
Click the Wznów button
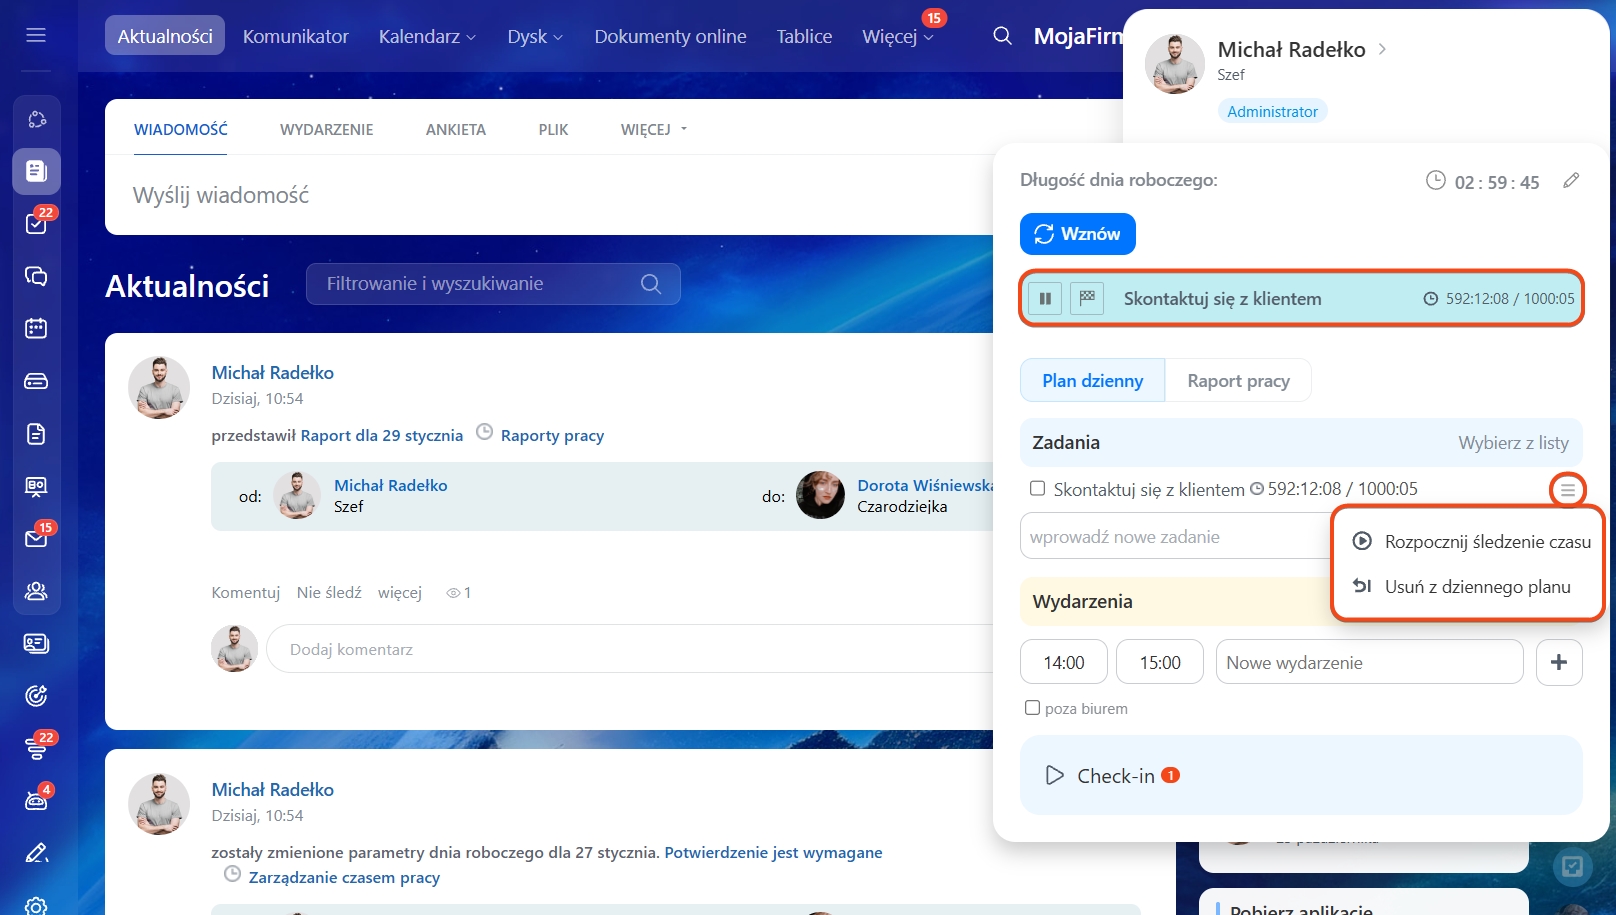pyautogui.click(x=1077, y=234)
